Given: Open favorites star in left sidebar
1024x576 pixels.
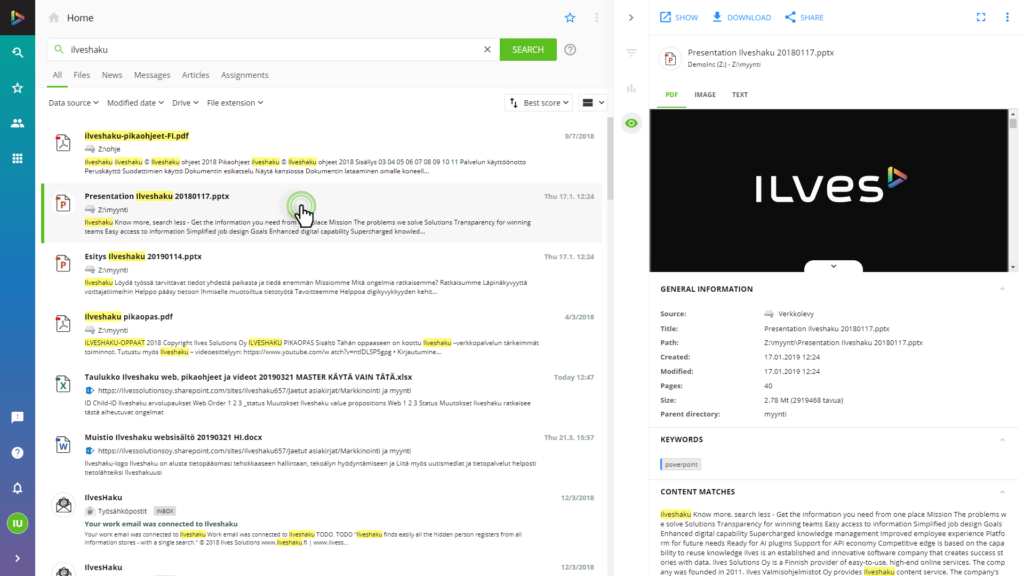Looking at the screenshot, I should [x=18, y=88].
